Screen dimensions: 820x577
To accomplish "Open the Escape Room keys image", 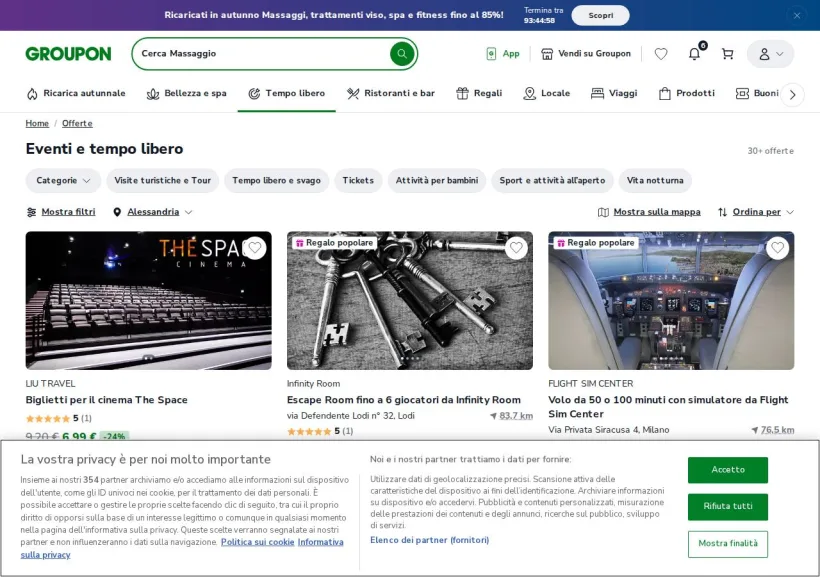I will coord(410,301).
